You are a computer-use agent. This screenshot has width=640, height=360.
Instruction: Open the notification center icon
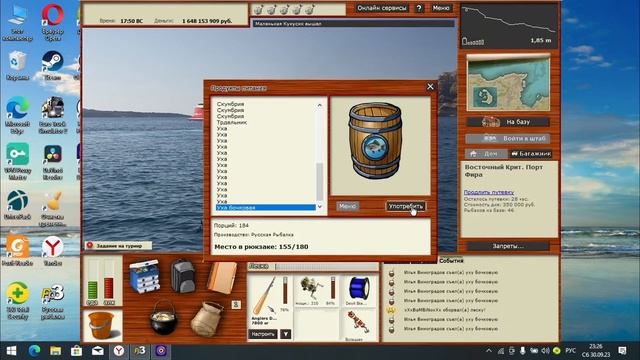622,351
